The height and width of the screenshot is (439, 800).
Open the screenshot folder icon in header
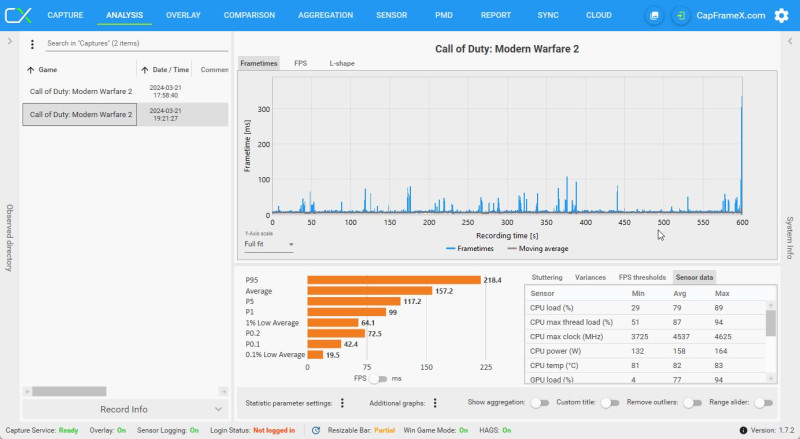(x=654, y=15)
